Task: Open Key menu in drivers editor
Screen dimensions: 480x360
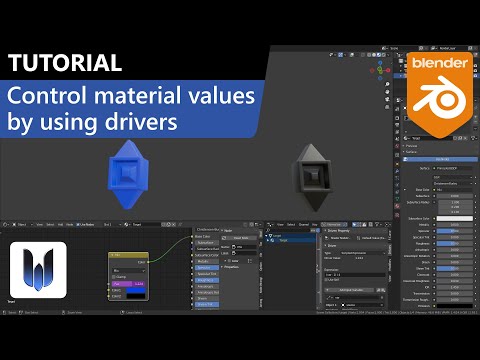Action: (315, 225)
